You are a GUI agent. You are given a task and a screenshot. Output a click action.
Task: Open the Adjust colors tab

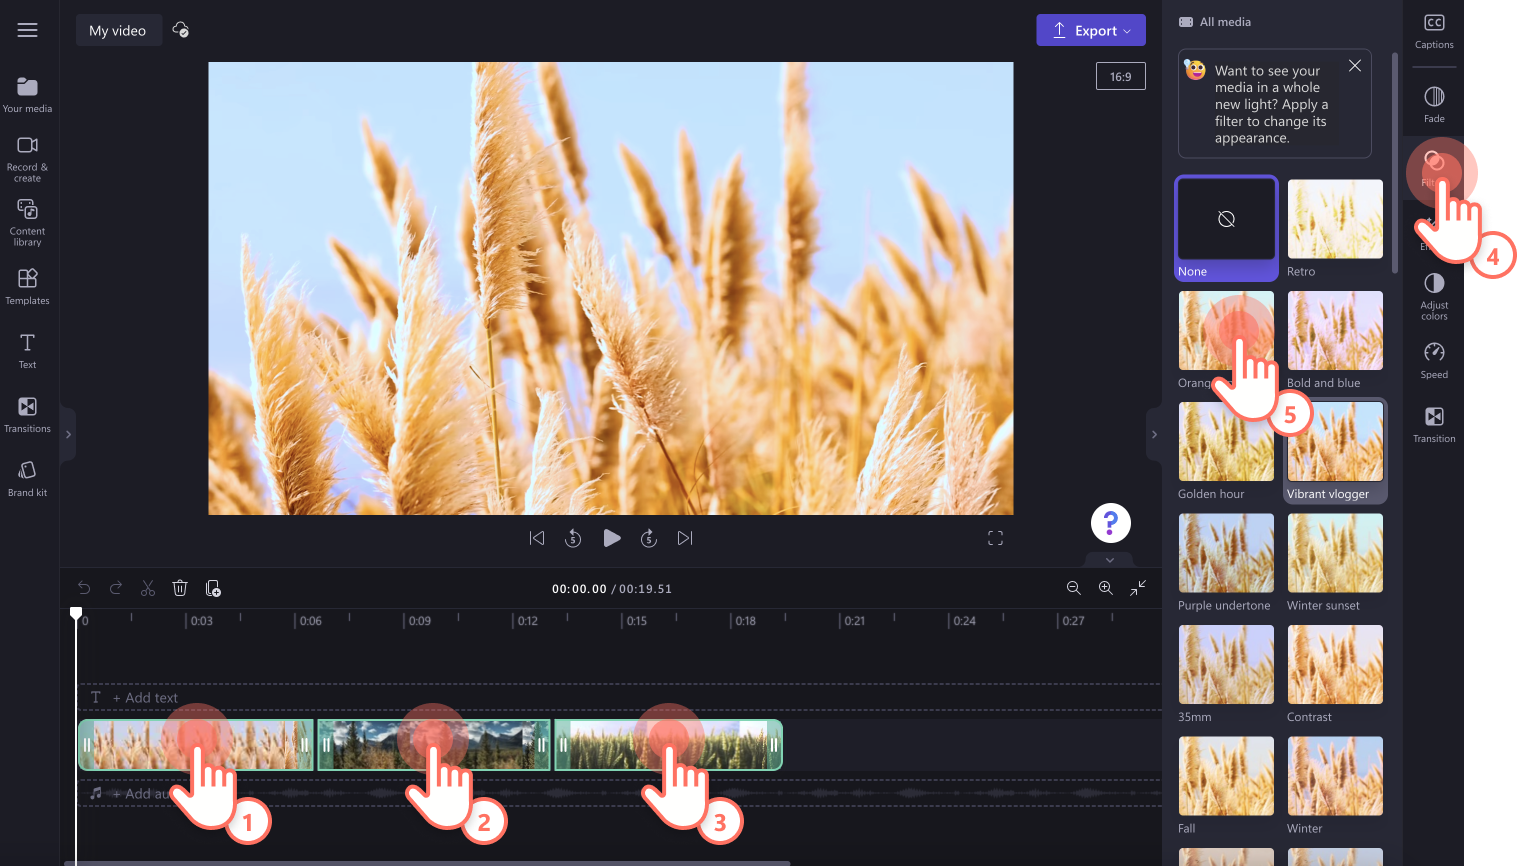[1434, 296]
